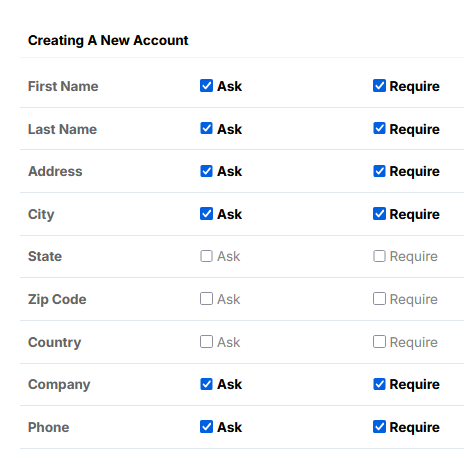The width and height of the screenshot is (464, 466).
Task: Uncheck Company Ask checkbox
Action: click(206, 384)
